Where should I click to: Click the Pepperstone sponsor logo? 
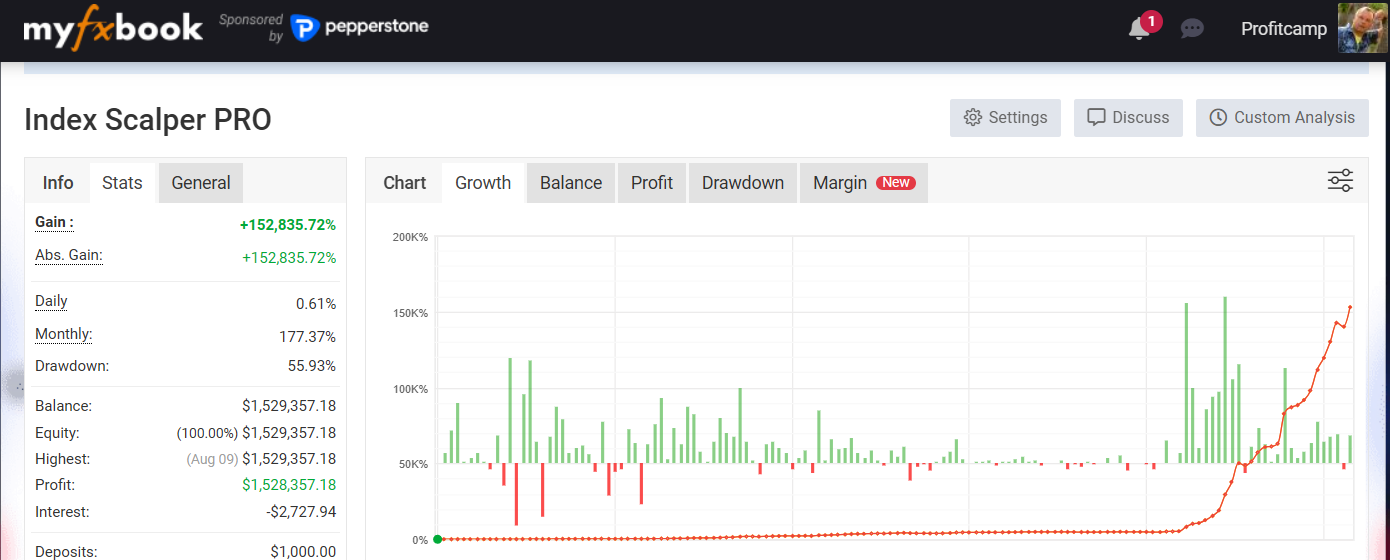(359, 27)
